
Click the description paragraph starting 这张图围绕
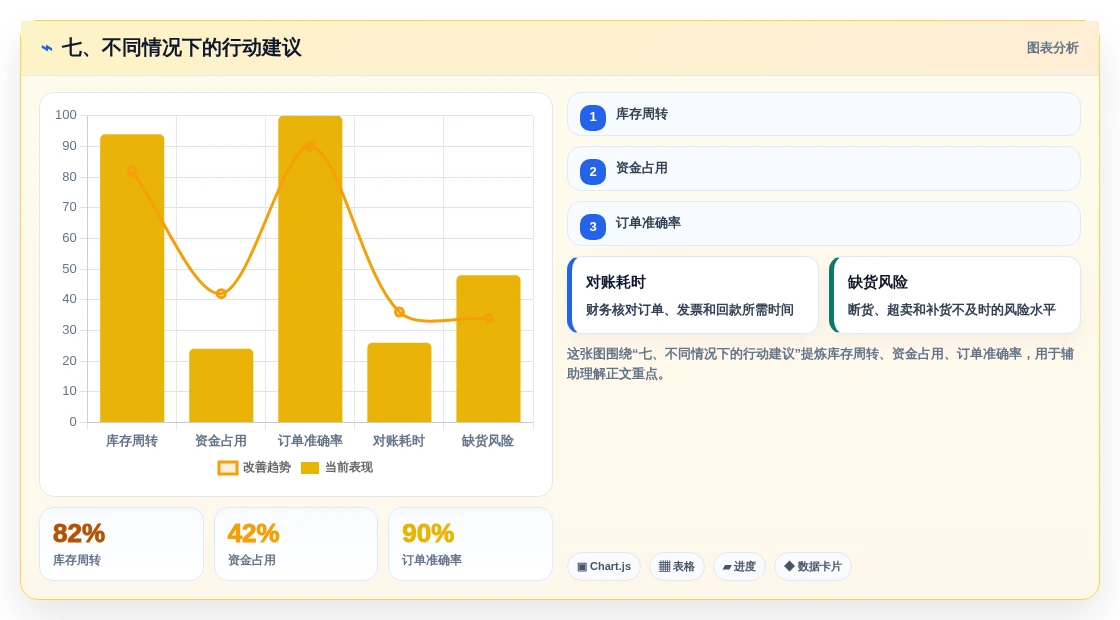click(821, 364)
